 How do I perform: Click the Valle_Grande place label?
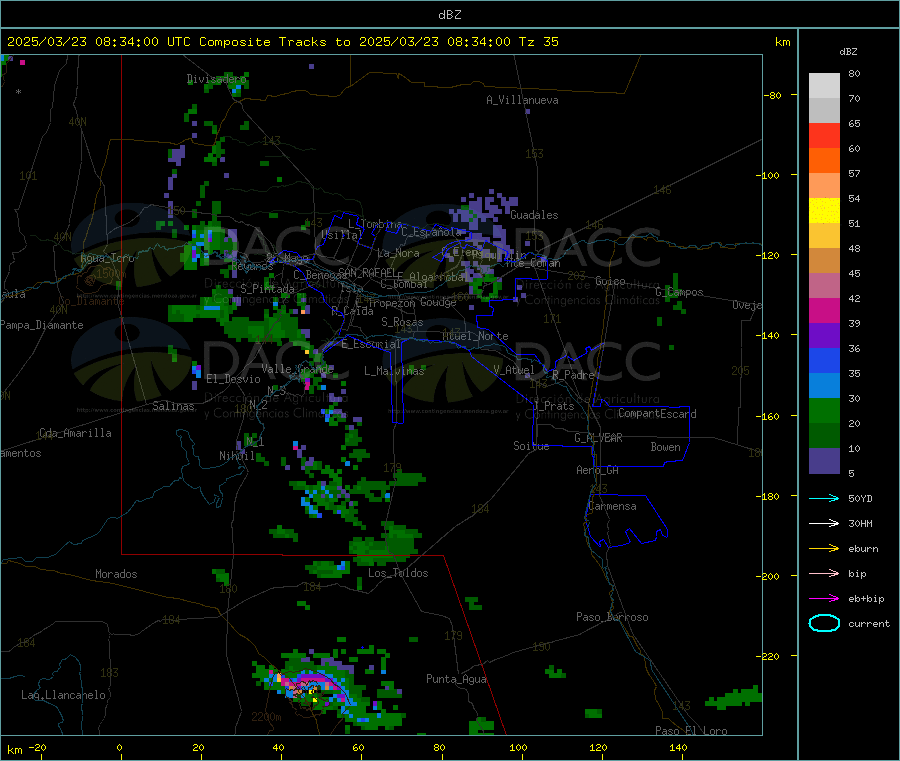(x=297, y=369)
